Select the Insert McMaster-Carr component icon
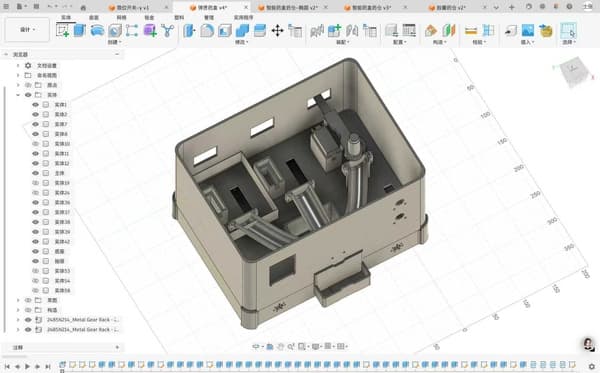 [x=546, y=30]
